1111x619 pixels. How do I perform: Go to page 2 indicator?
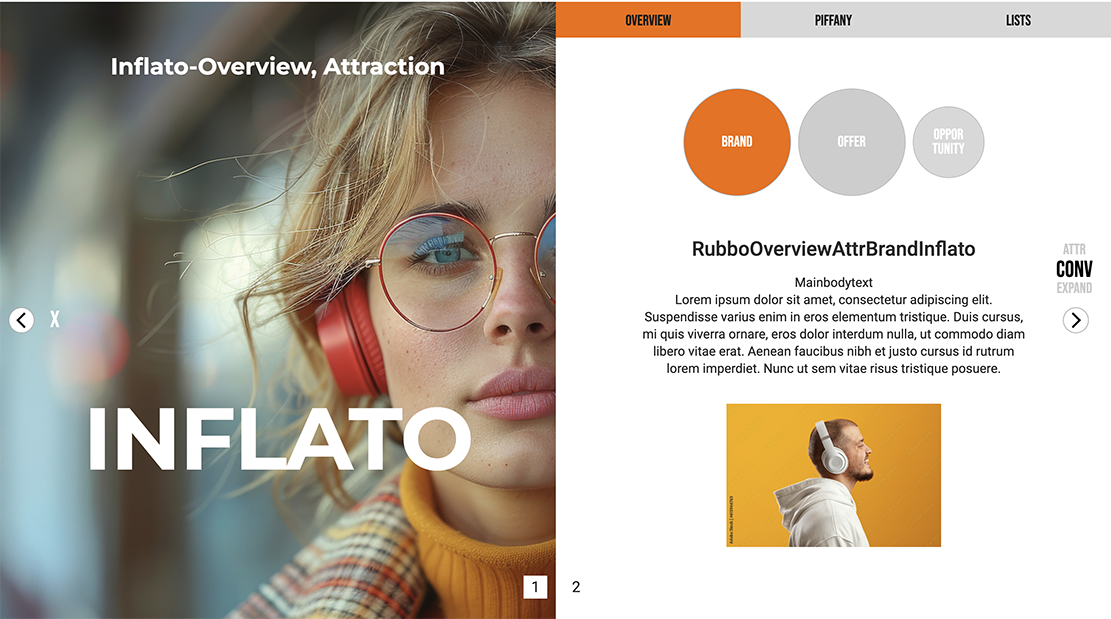point(576,586)
